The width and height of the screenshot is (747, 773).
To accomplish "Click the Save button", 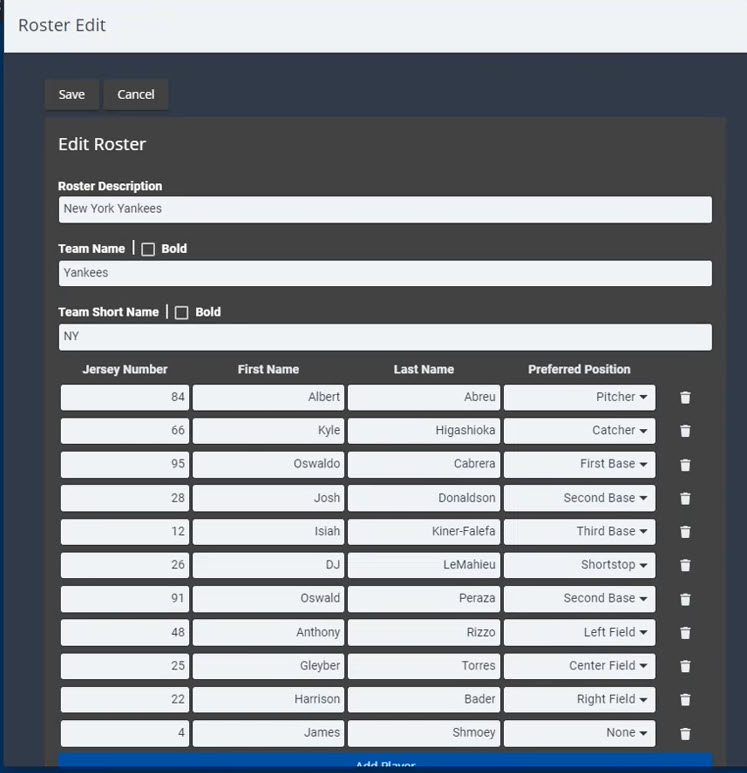I will tap(72, 94).
